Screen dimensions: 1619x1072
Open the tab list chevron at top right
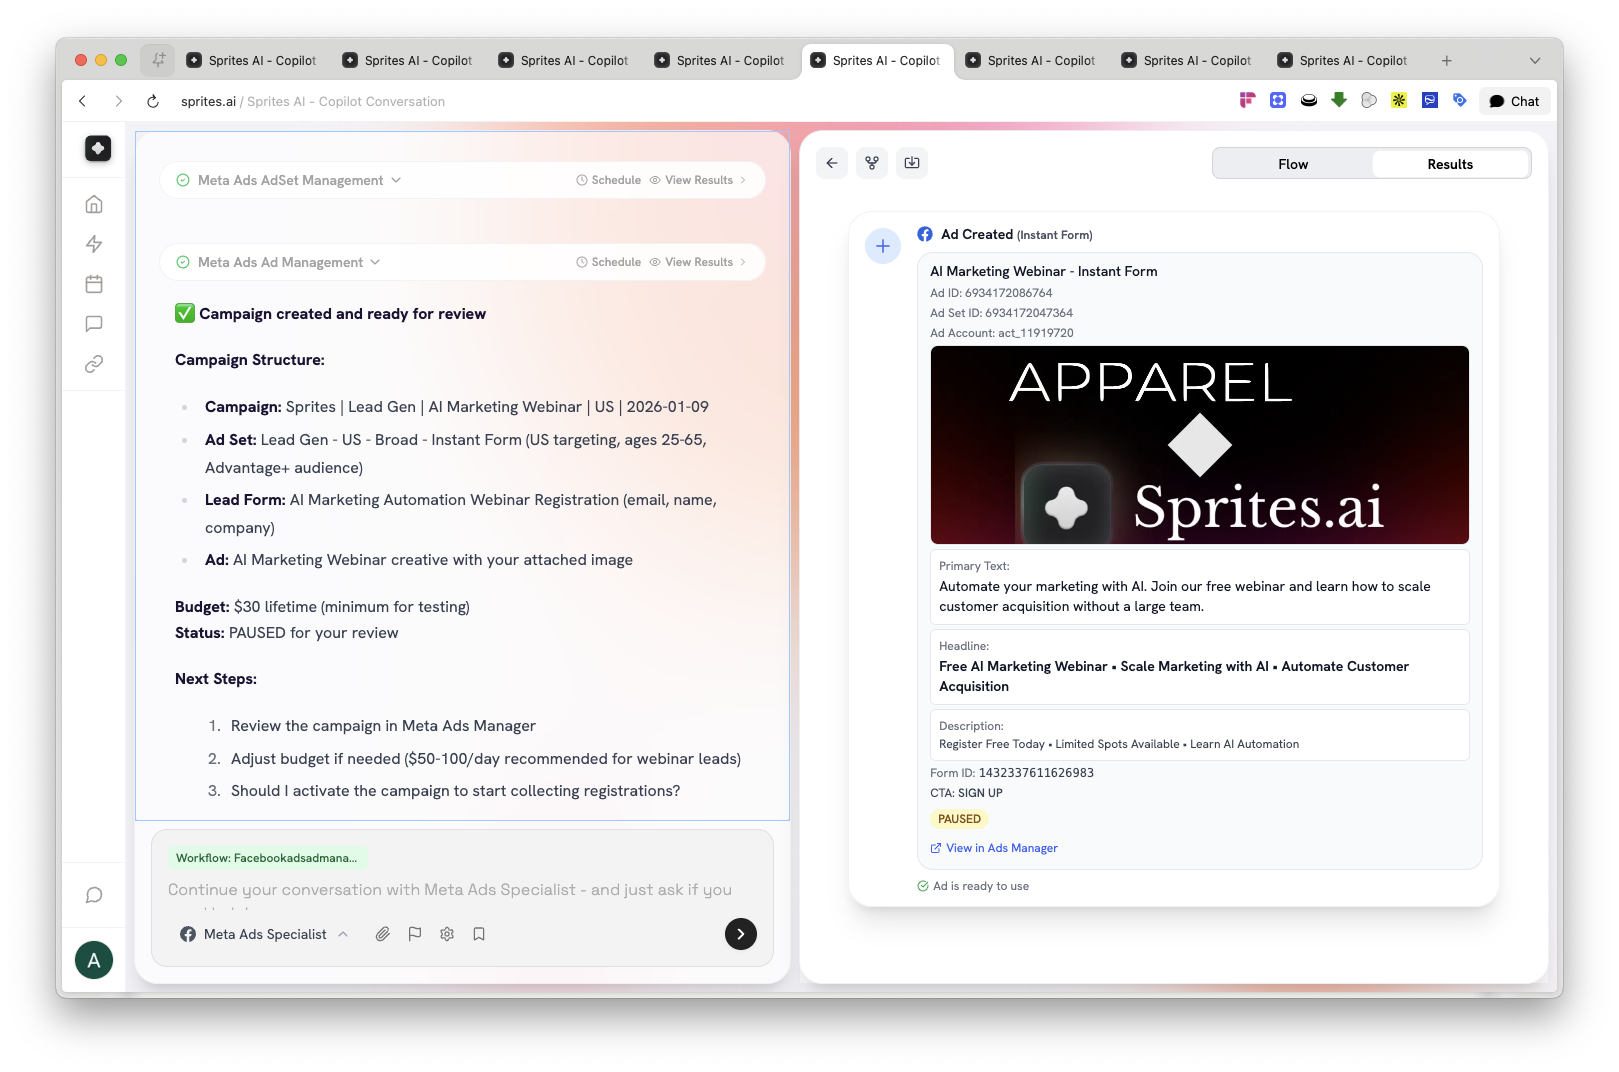click(1535, 61)
